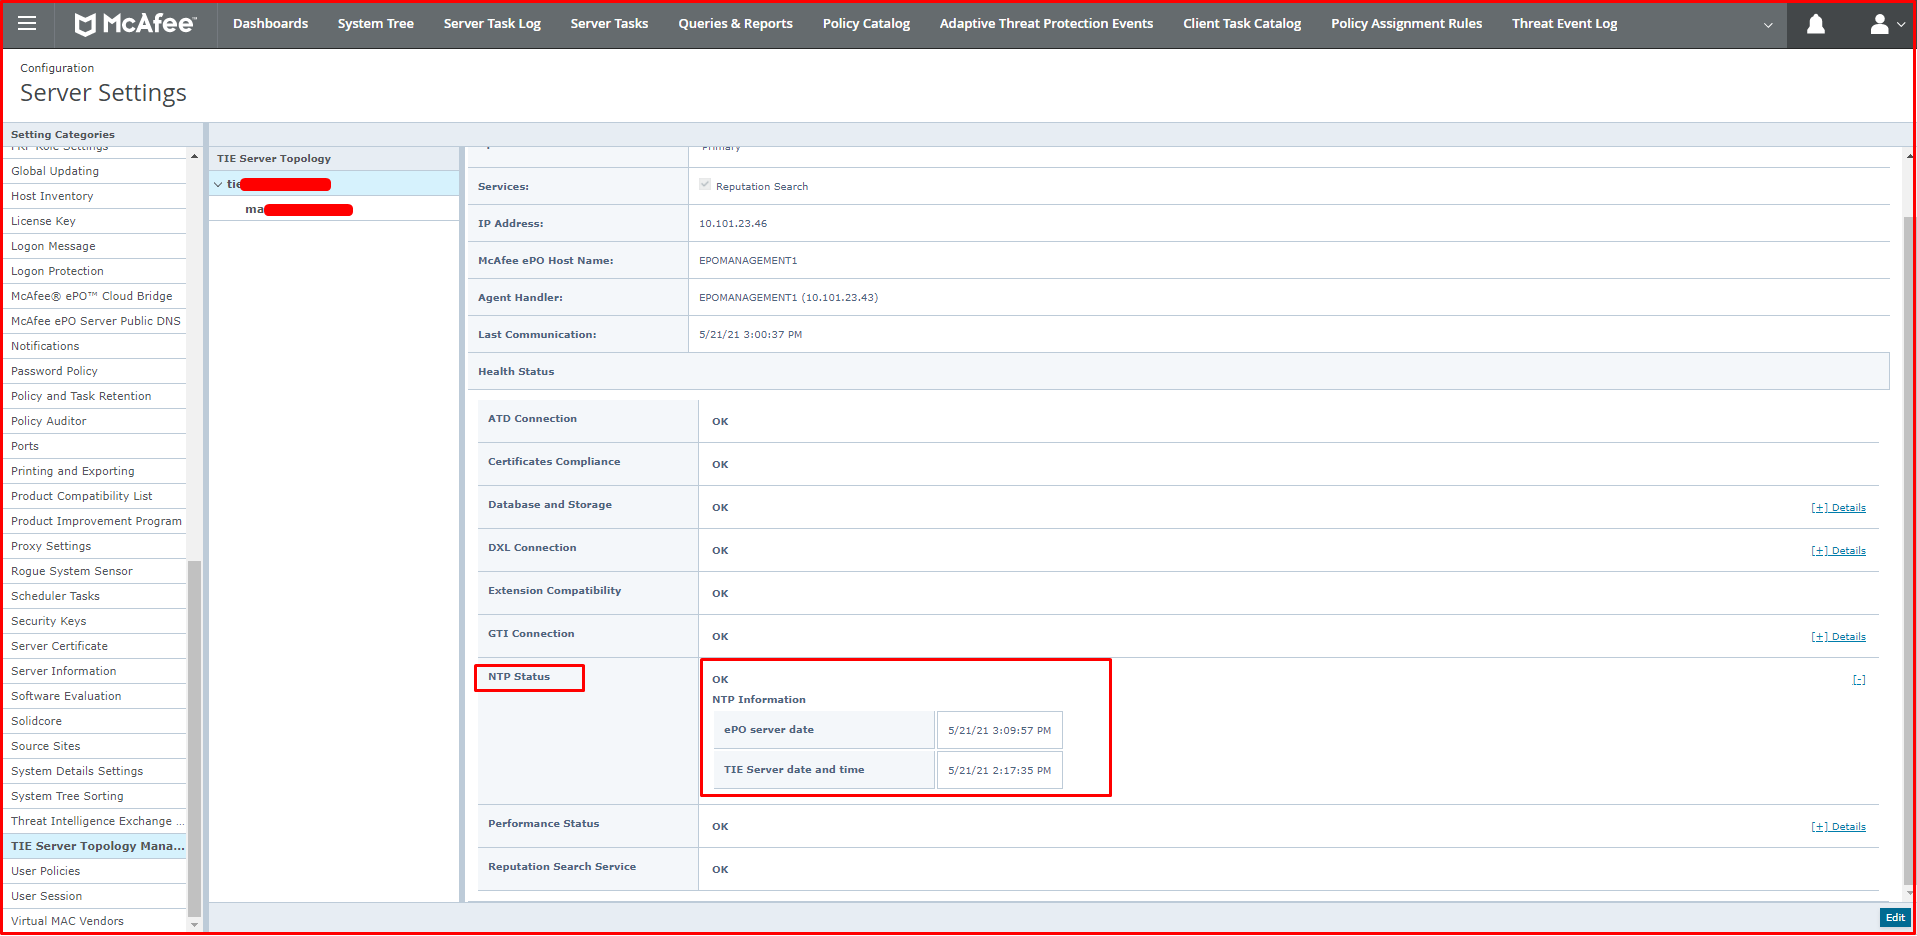Screen dimensions: 1917x936
Task: Open System Tree
Action: tap(375, 23)
